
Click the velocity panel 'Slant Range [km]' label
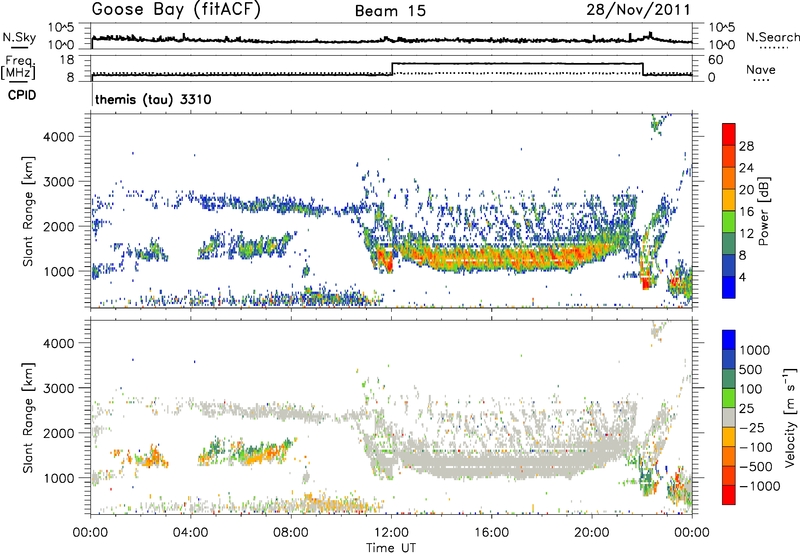[x=28, y=417]
